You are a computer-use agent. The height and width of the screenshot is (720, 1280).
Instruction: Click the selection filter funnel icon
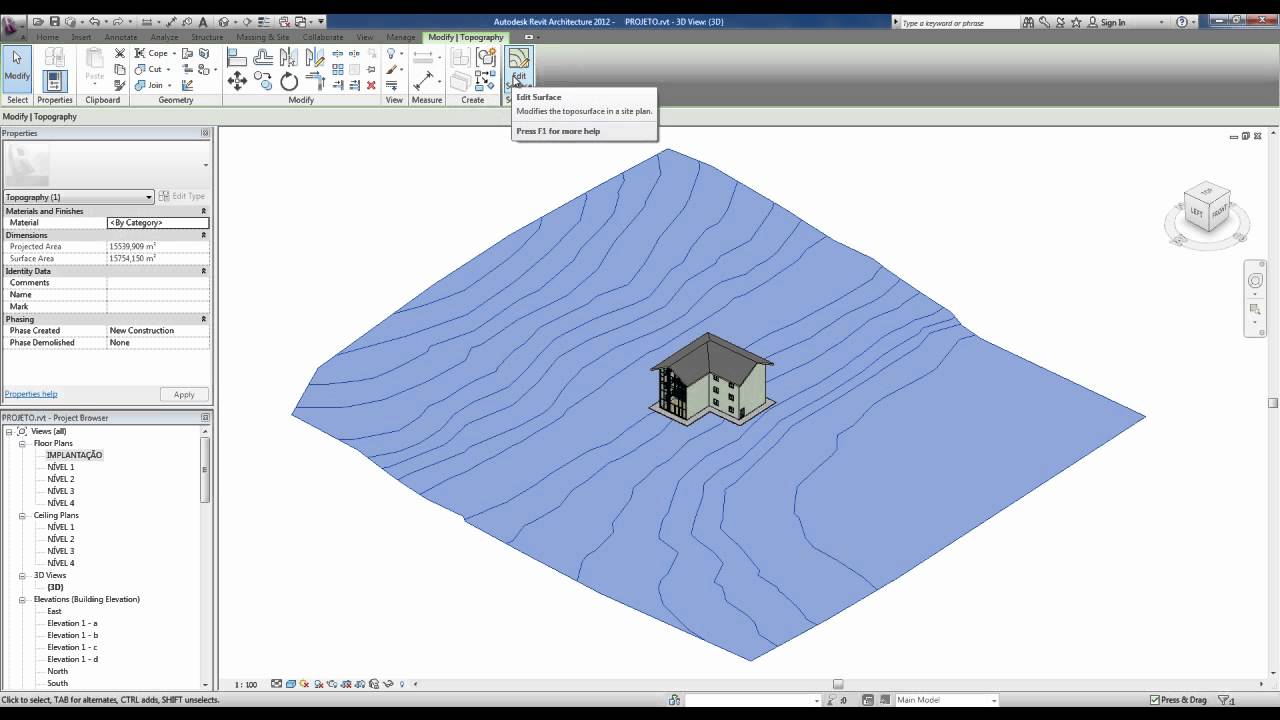pos(1221,700)
